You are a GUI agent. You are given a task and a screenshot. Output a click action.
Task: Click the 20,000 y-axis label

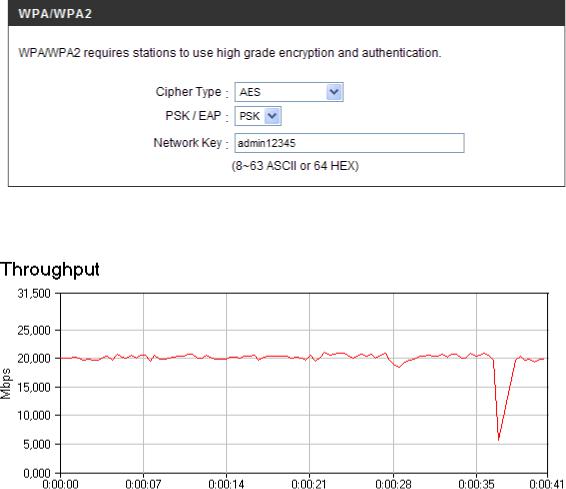coord(34,358)
